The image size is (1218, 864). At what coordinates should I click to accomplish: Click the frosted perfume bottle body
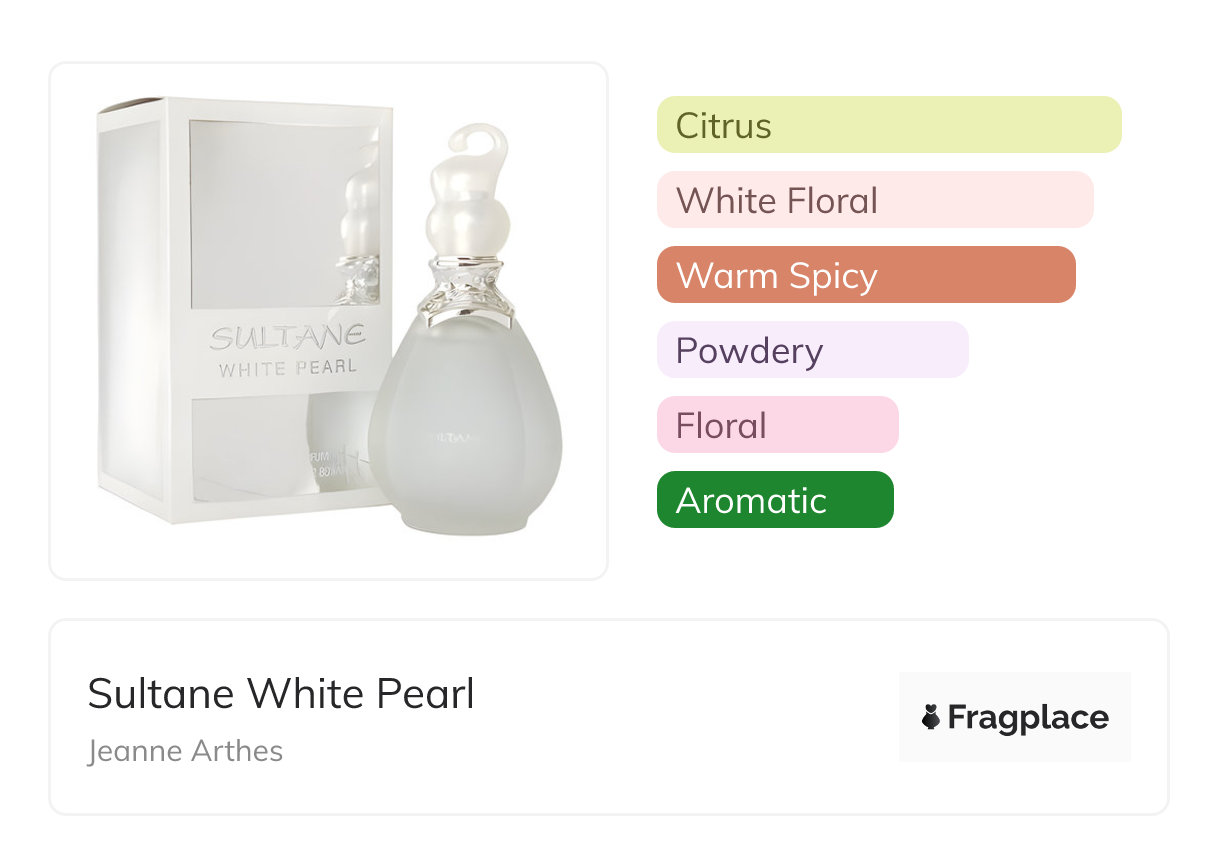(x=465, y=440)
